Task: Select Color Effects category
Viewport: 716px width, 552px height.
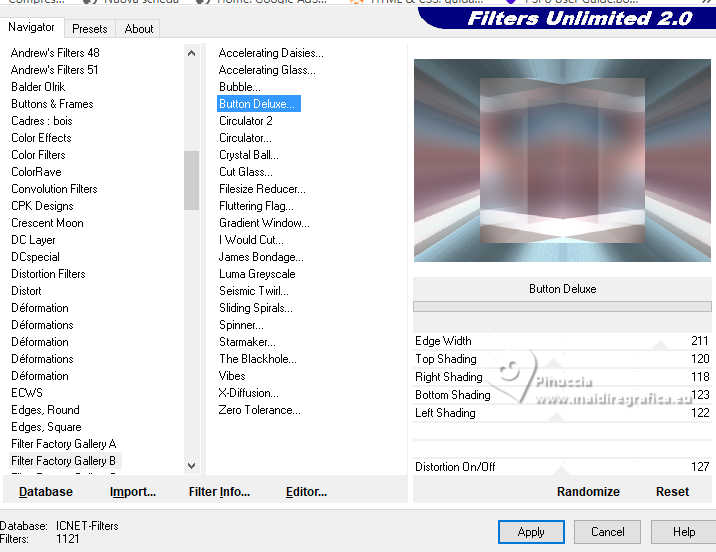Action: pos(41,138)
